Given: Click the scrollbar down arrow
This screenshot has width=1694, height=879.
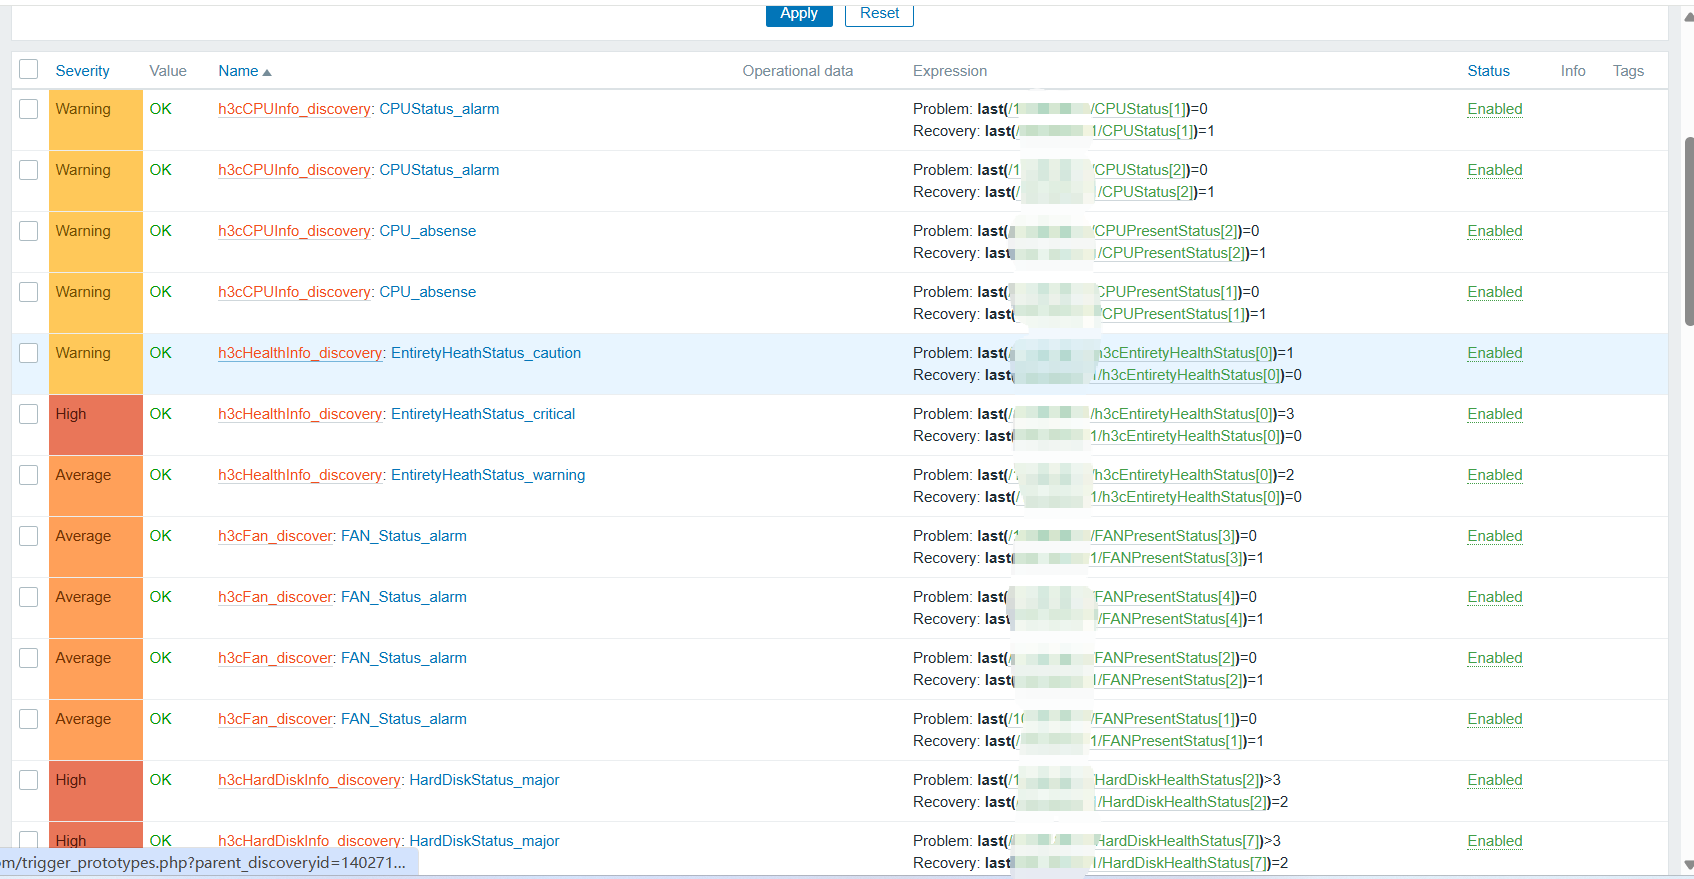Looking at the screenshot, I should pos(1688,865).
